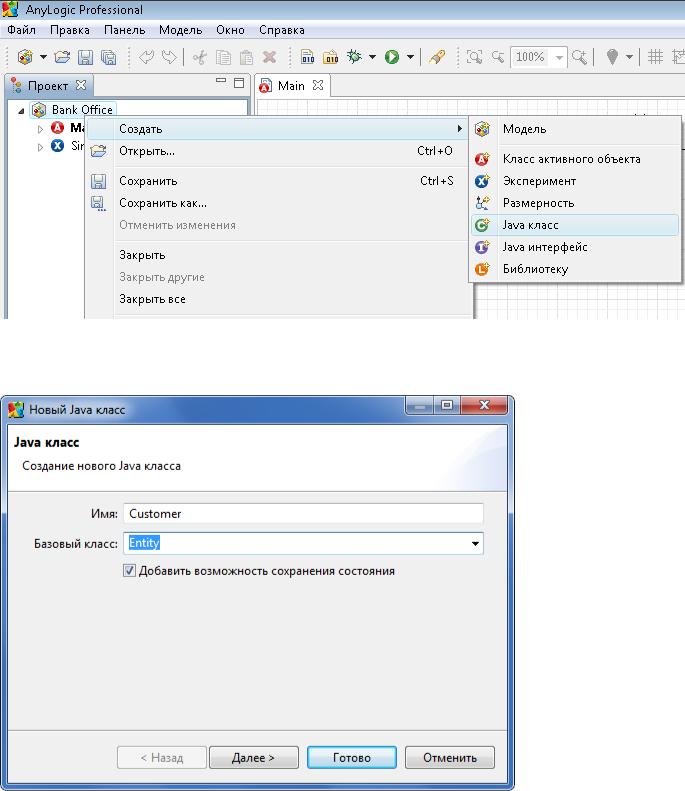Click the Save toolbar icon
Screen dimensions: 685x791
[x=85, y=57]
